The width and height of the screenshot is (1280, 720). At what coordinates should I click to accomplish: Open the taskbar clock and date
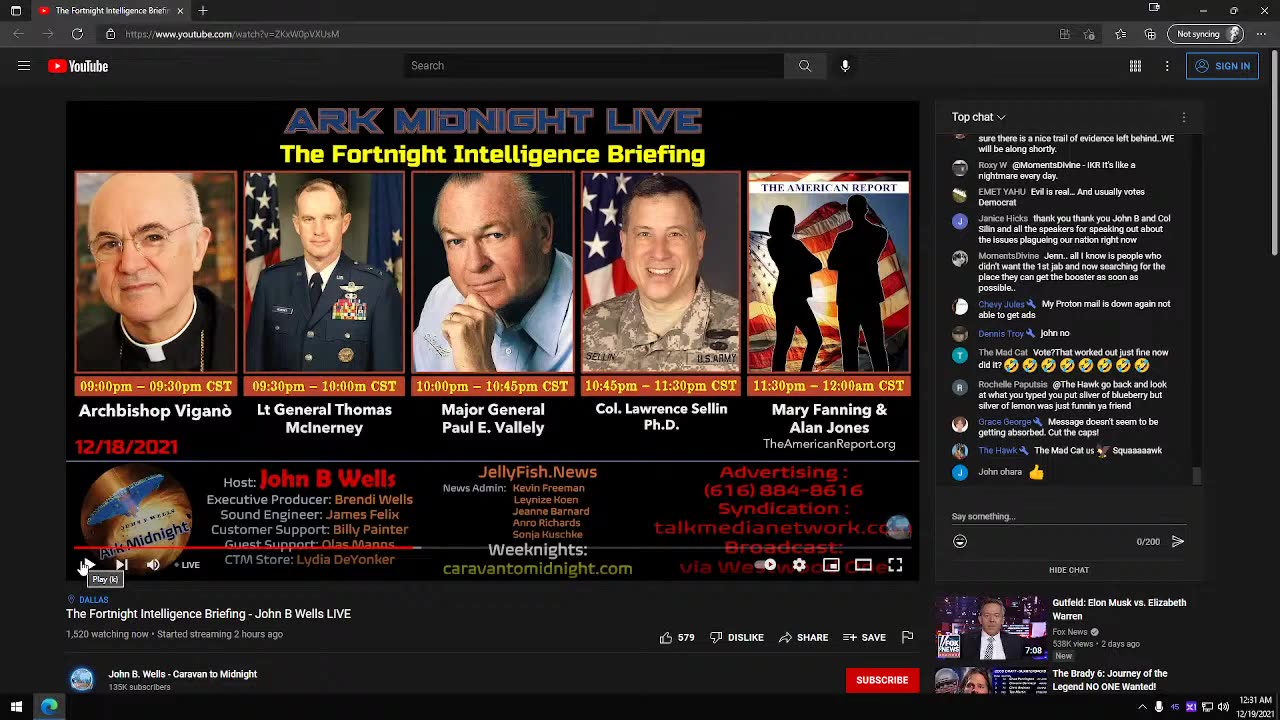point(1255,707)
